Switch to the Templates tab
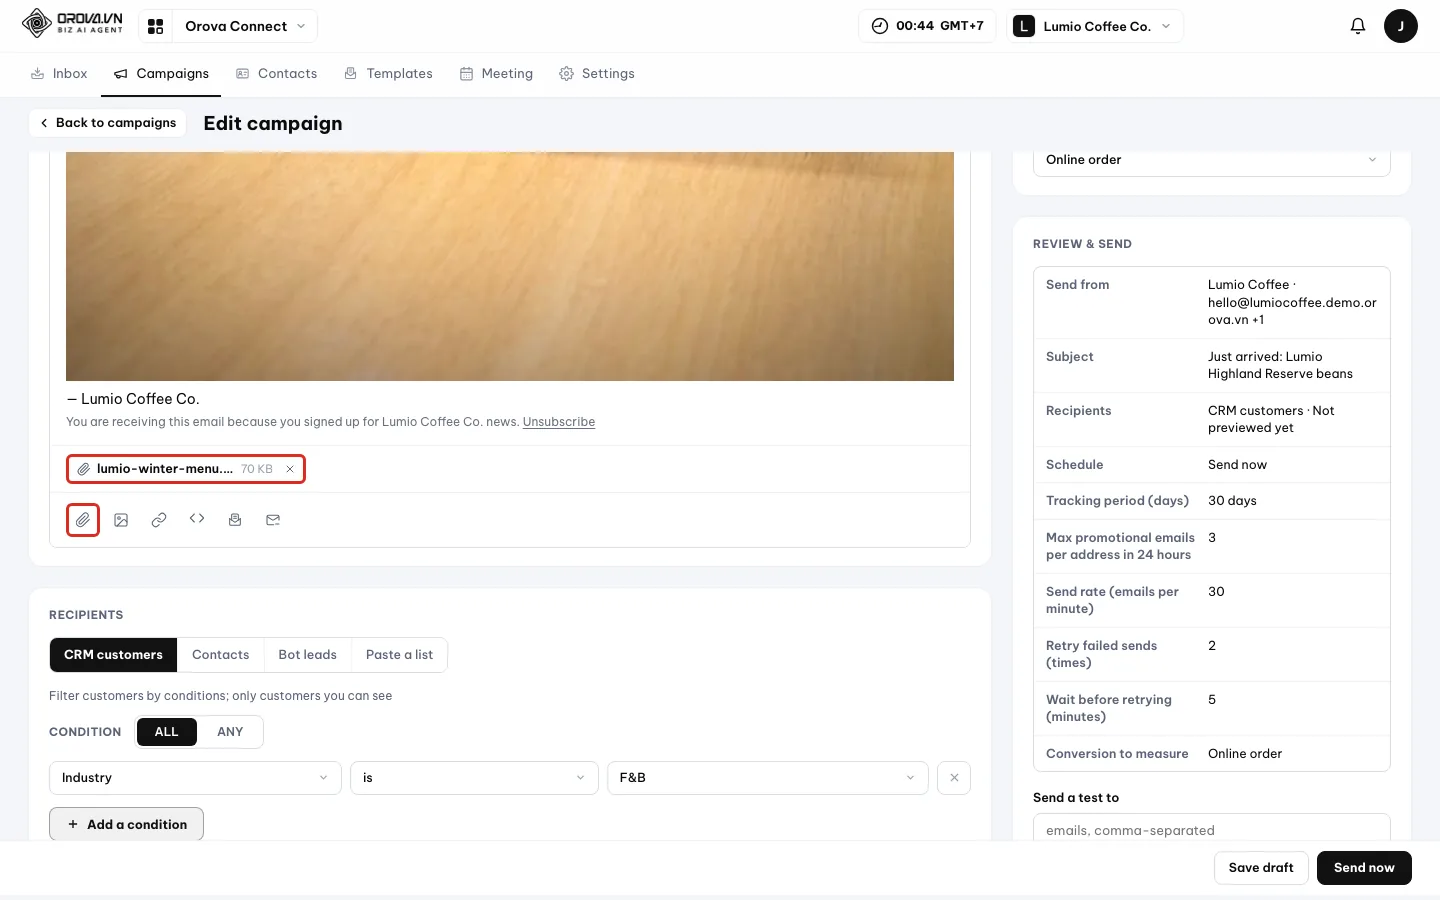Screen dimensions: 1440x900 point(388,74)
